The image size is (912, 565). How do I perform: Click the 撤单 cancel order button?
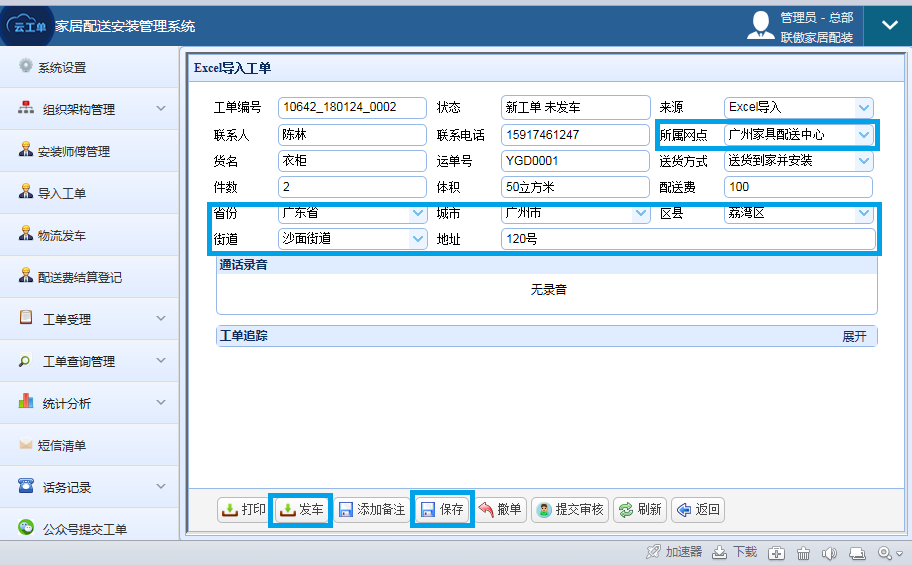click(500, 510)
